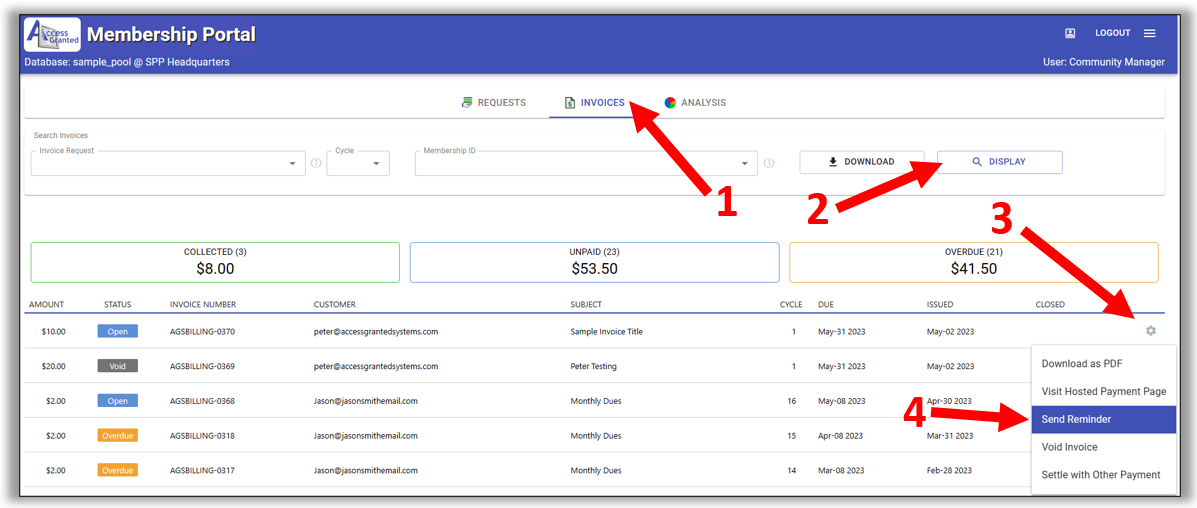
Task: Expand the Membership ID dropdown
Action: coord(745,164)
